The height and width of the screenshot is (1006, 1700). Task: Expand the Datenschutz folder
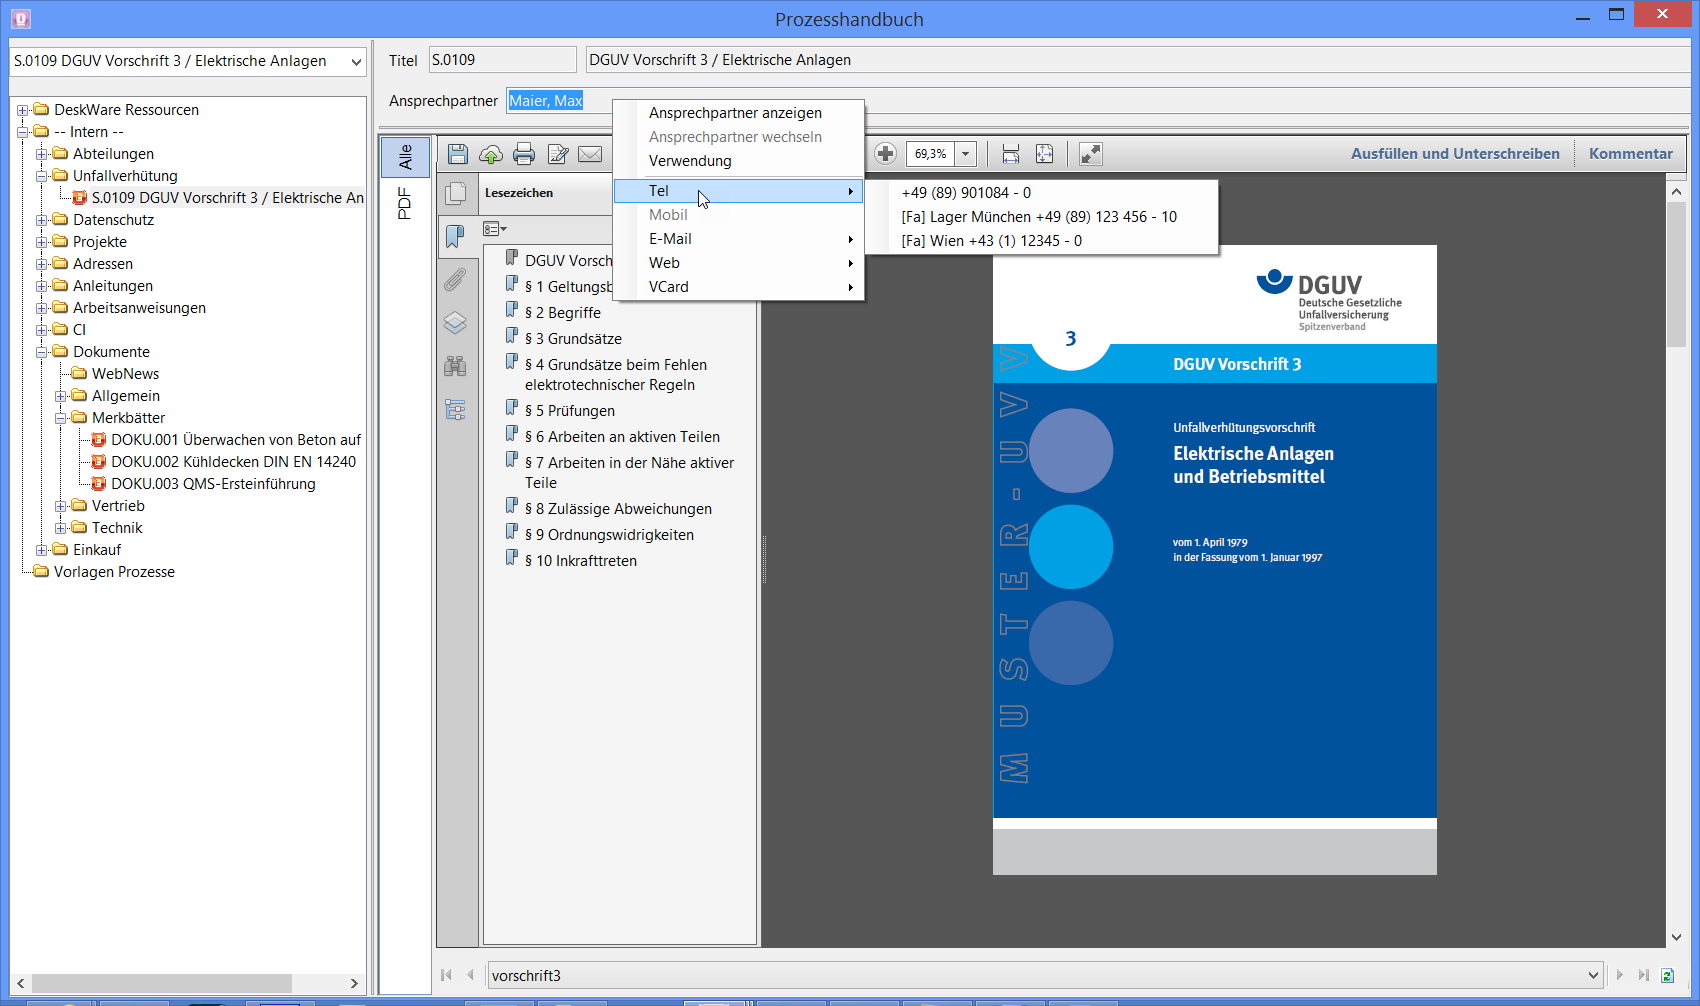click(x=42, y=220)
